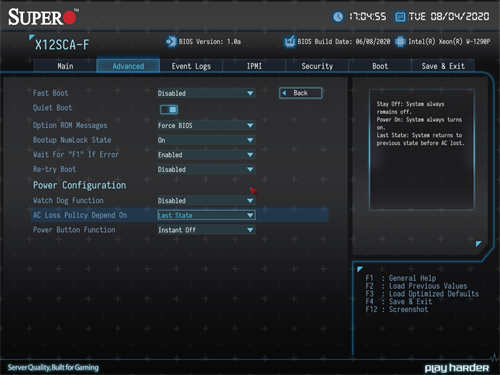Click the F4 Save & Exit entry

coord(399,302)
